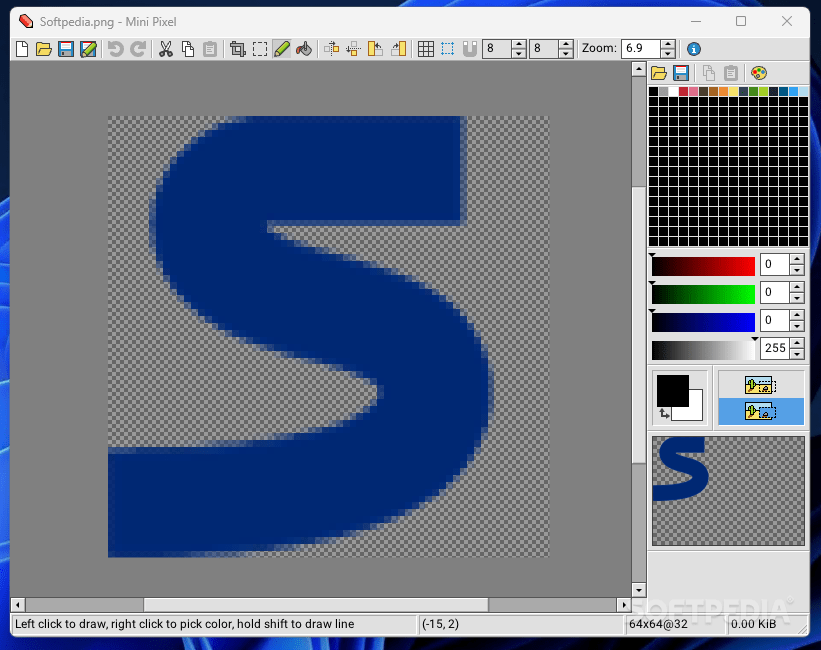The height and width of the screenshot is (650, 821).
Task: Decrease the Zoom value
Action: 668,54
